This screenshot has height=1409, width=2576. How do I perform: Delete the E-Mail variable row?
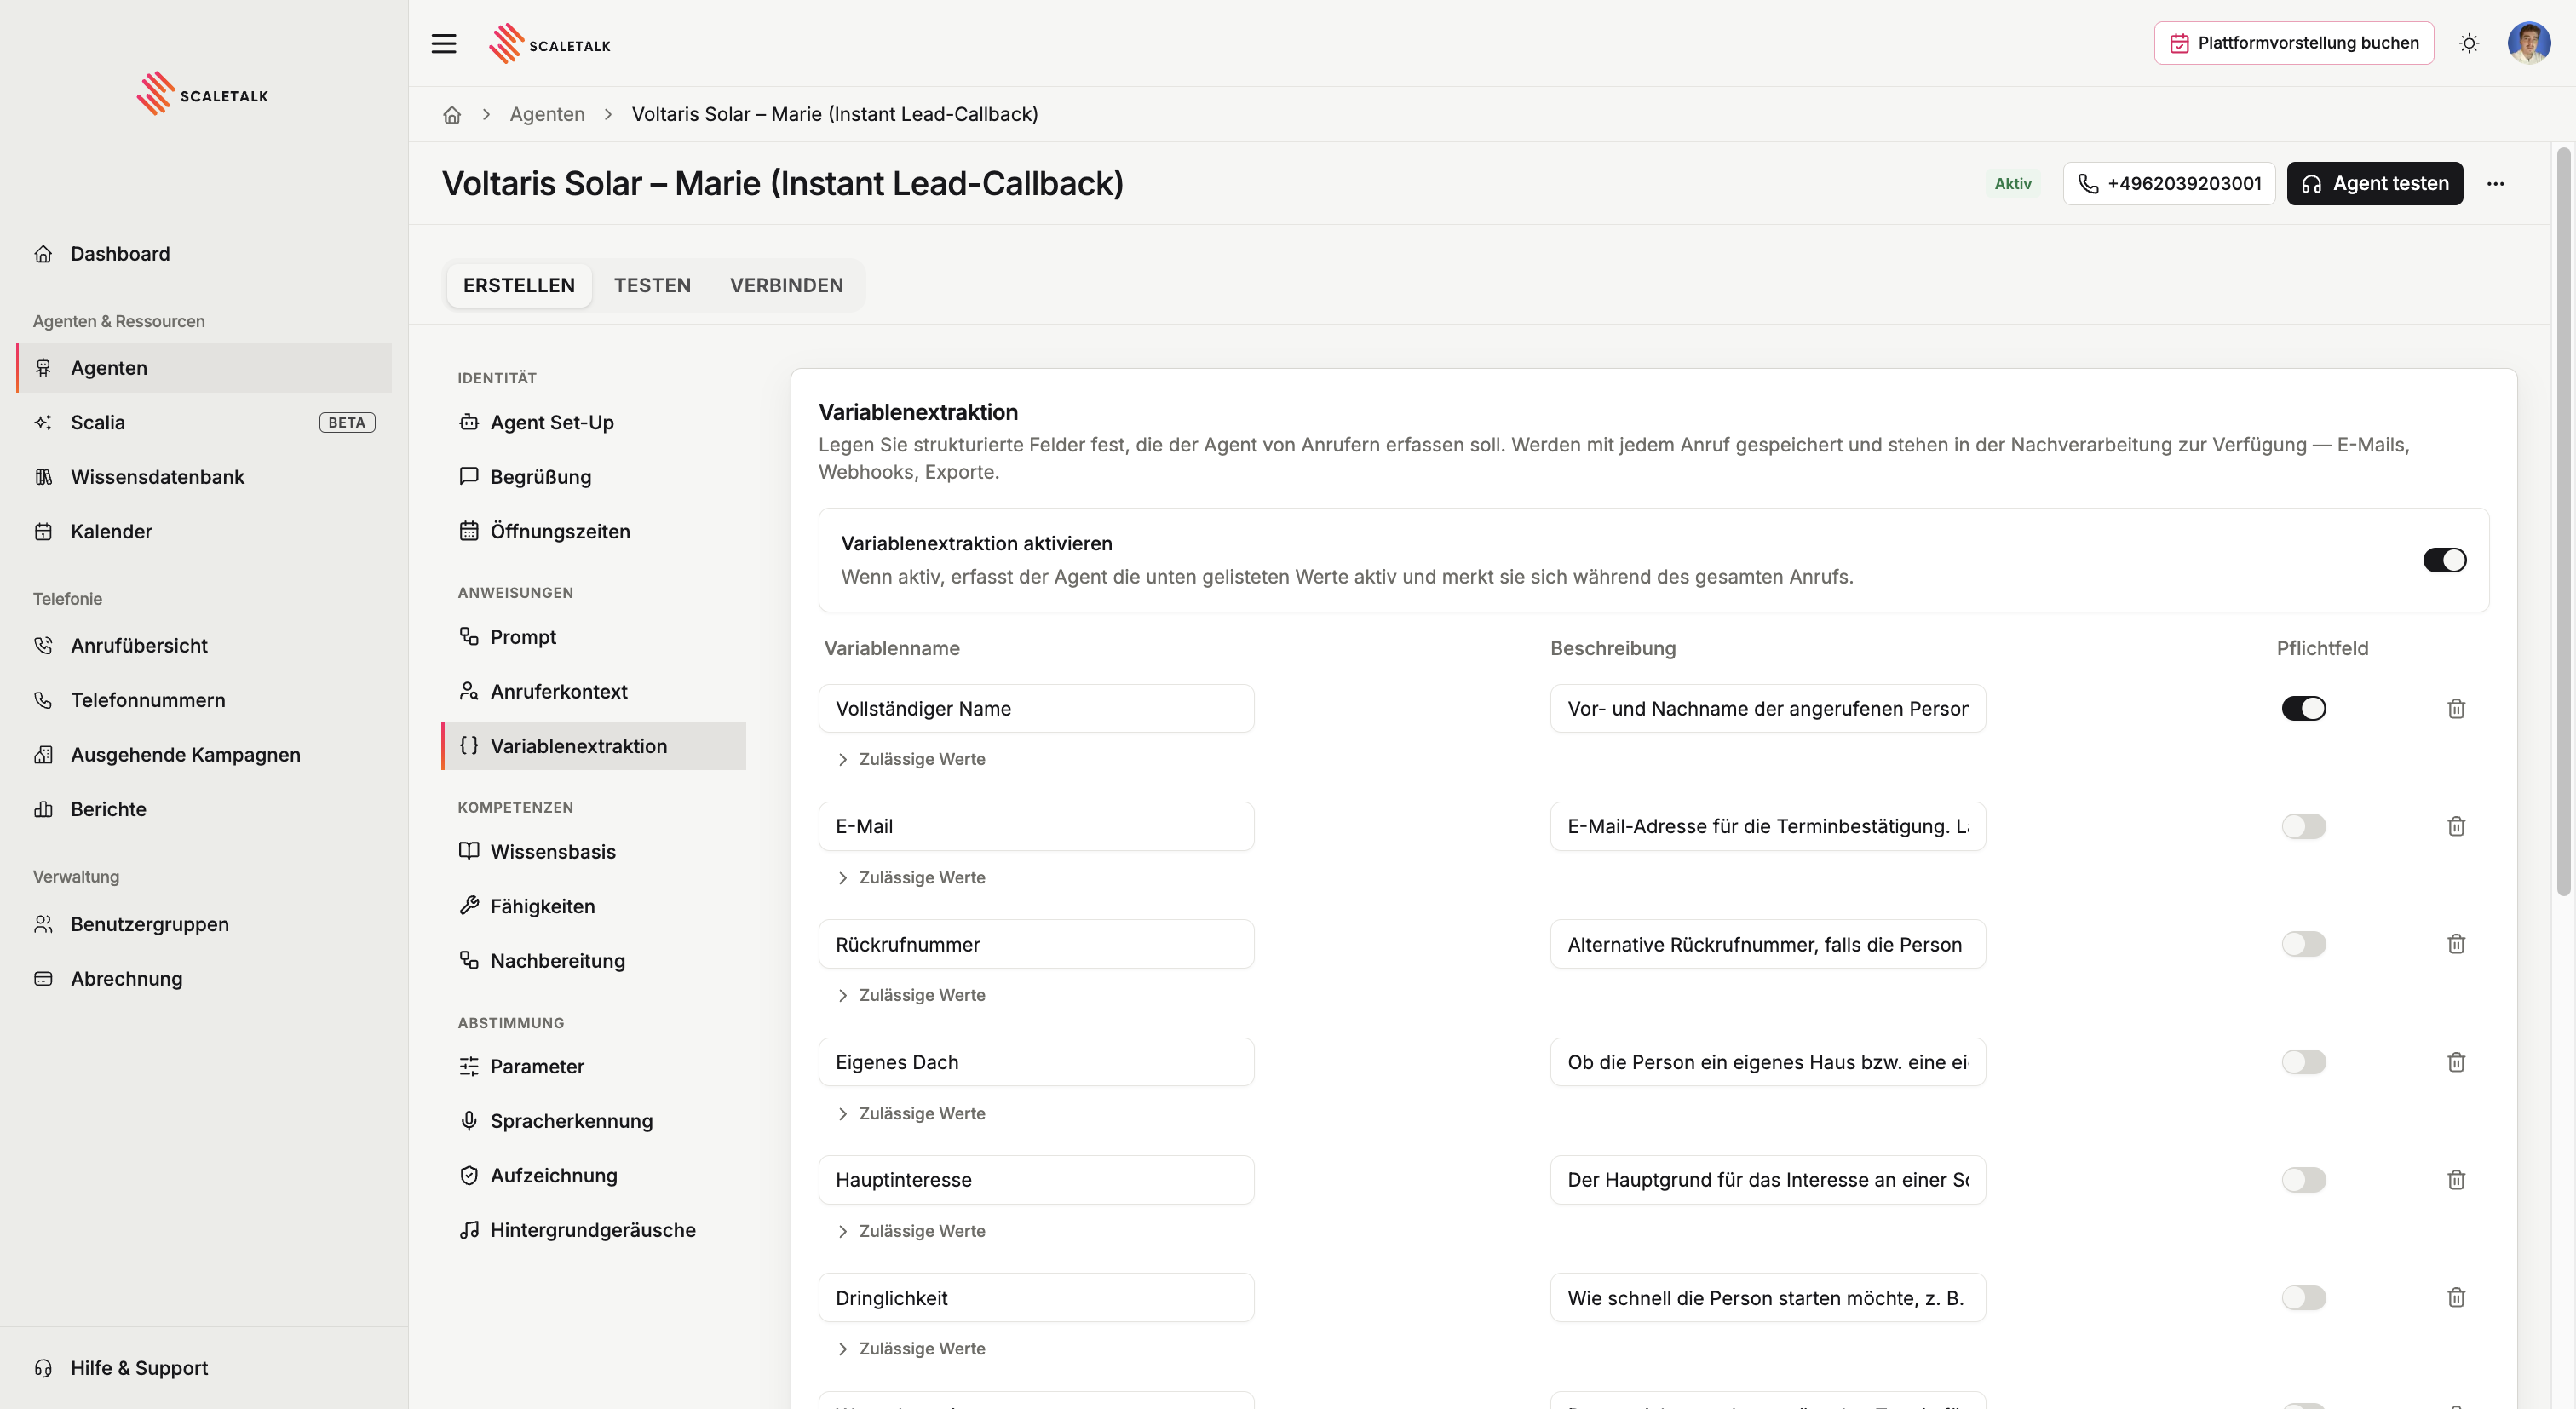(2456, 827)
